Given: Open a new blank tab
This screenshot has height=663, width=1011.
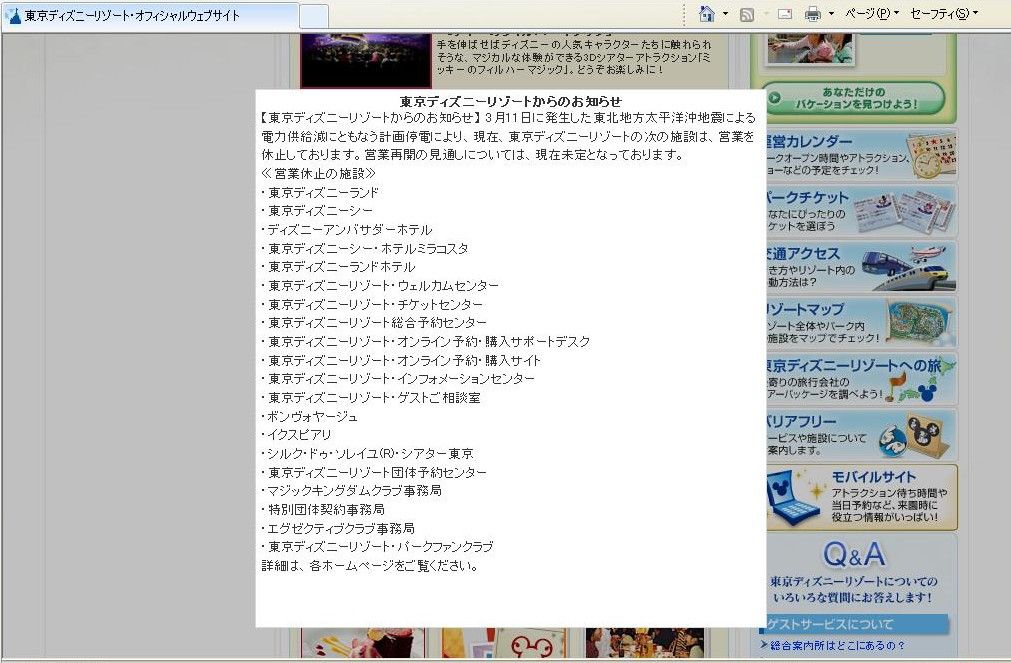Looking at the screenshot, I should pos(314,17).
